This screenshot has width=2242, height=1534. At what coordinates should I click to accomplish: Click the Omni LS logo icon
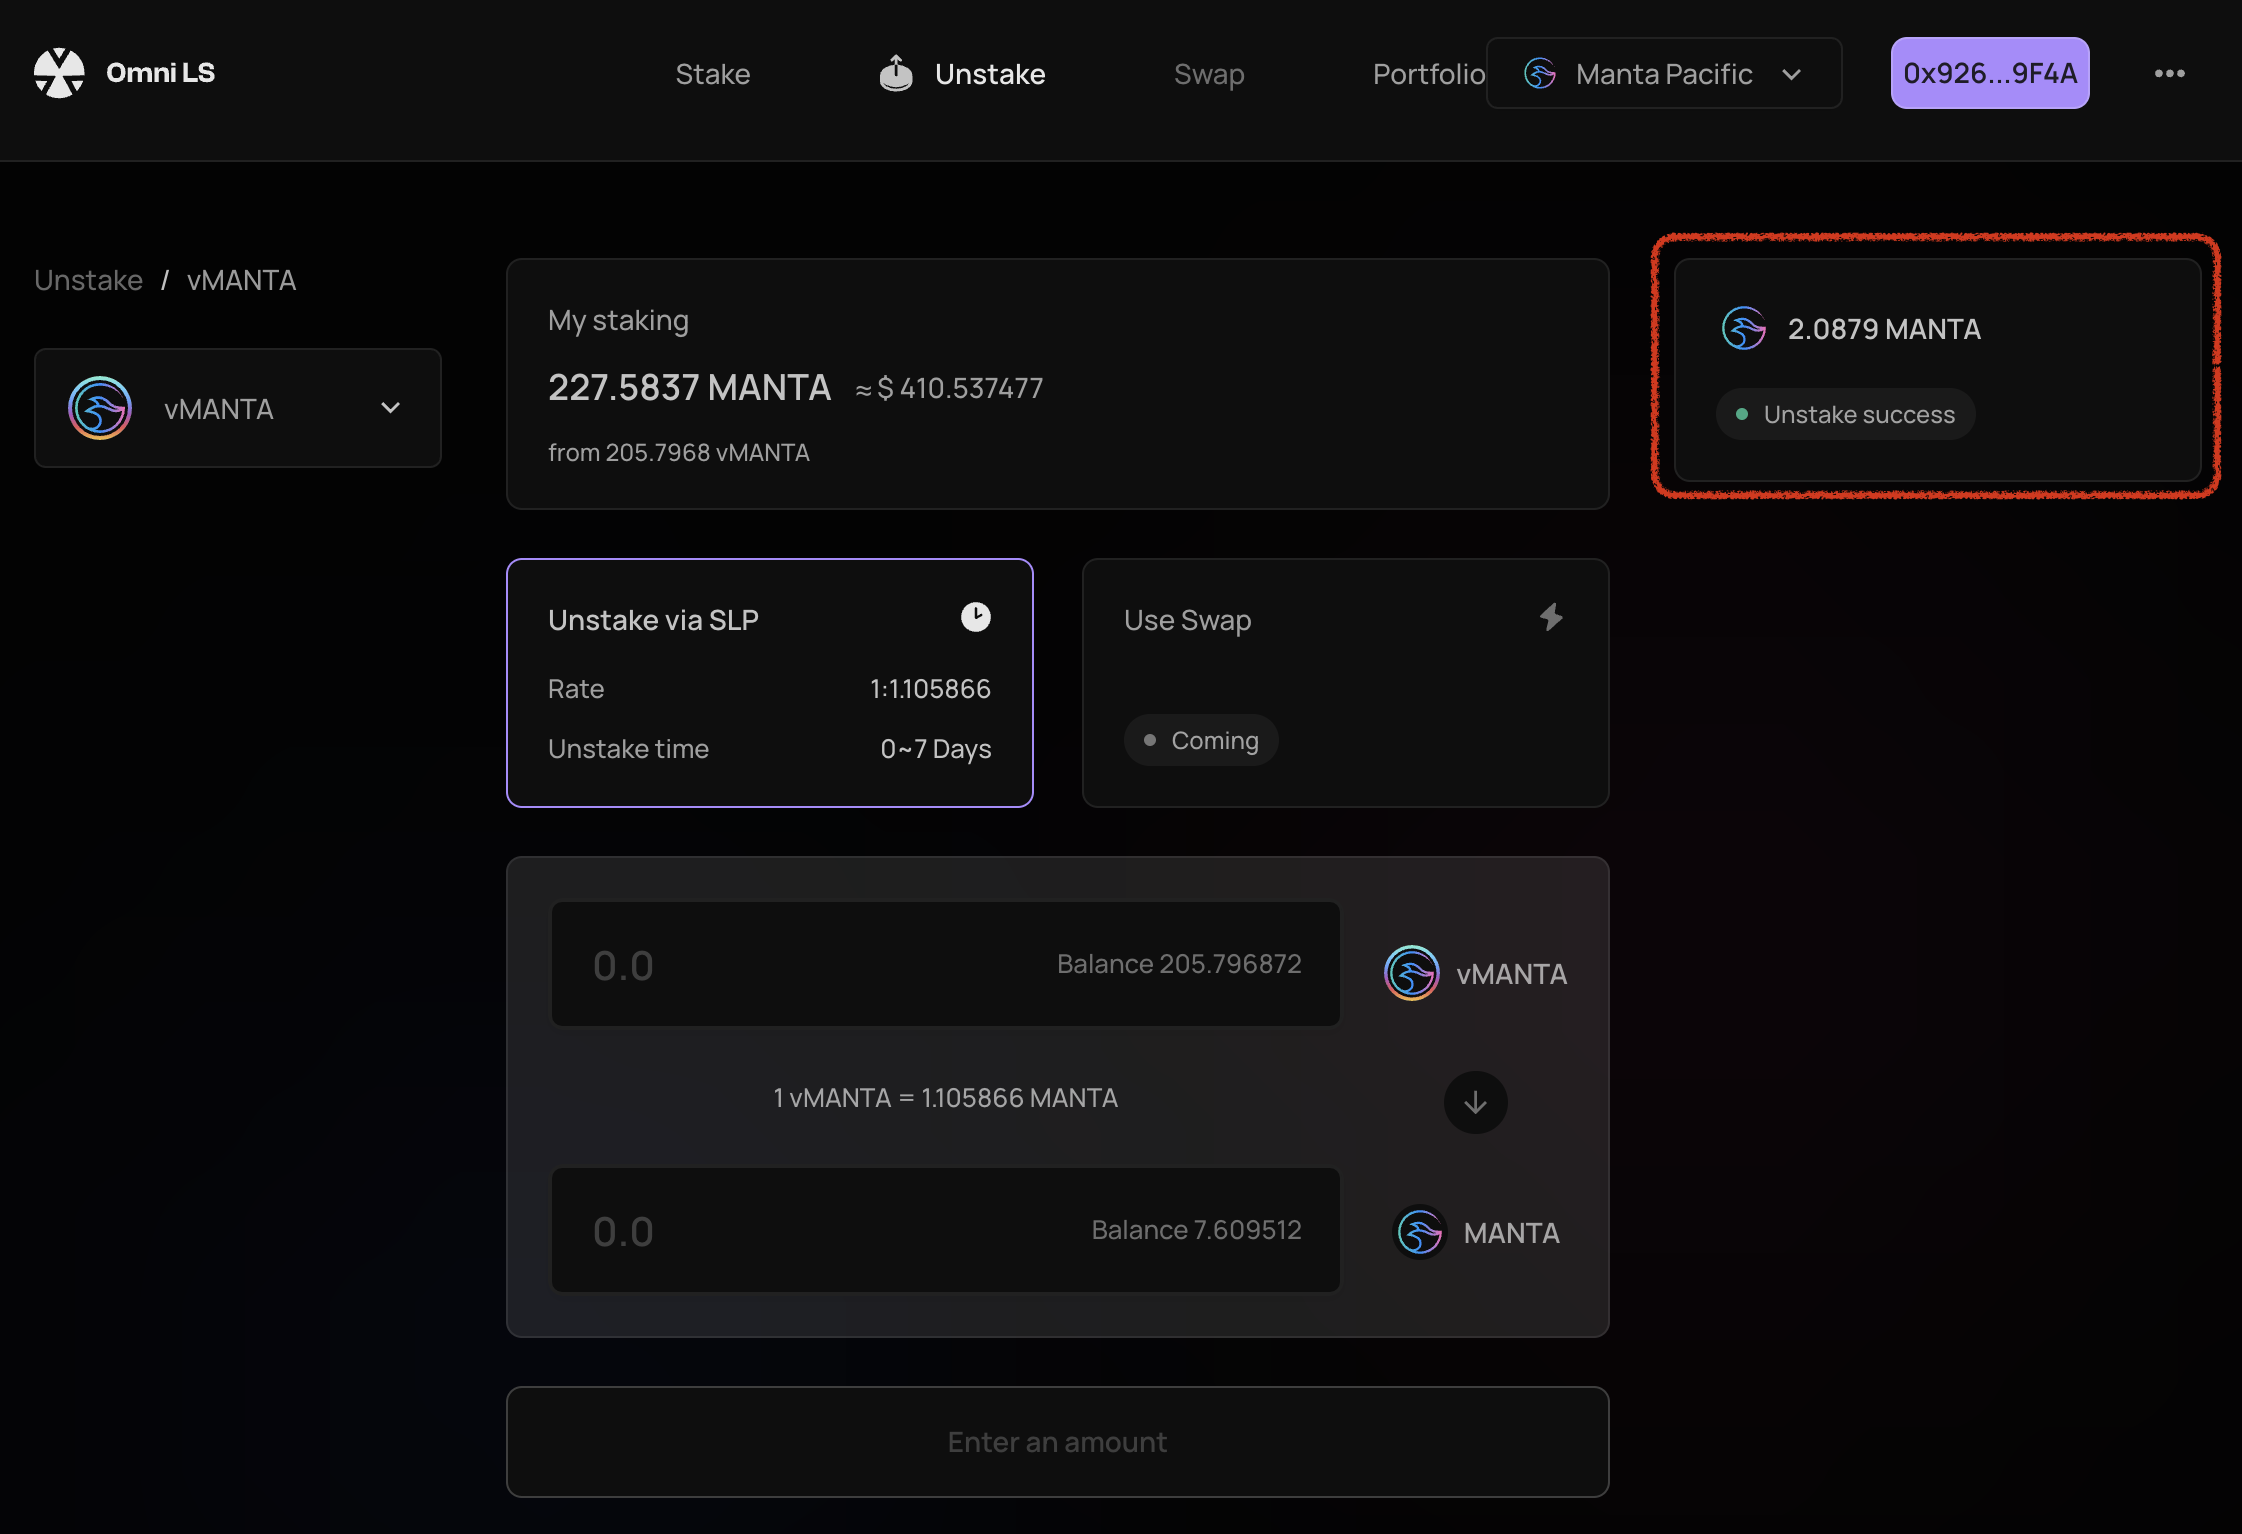pos(59,73)
